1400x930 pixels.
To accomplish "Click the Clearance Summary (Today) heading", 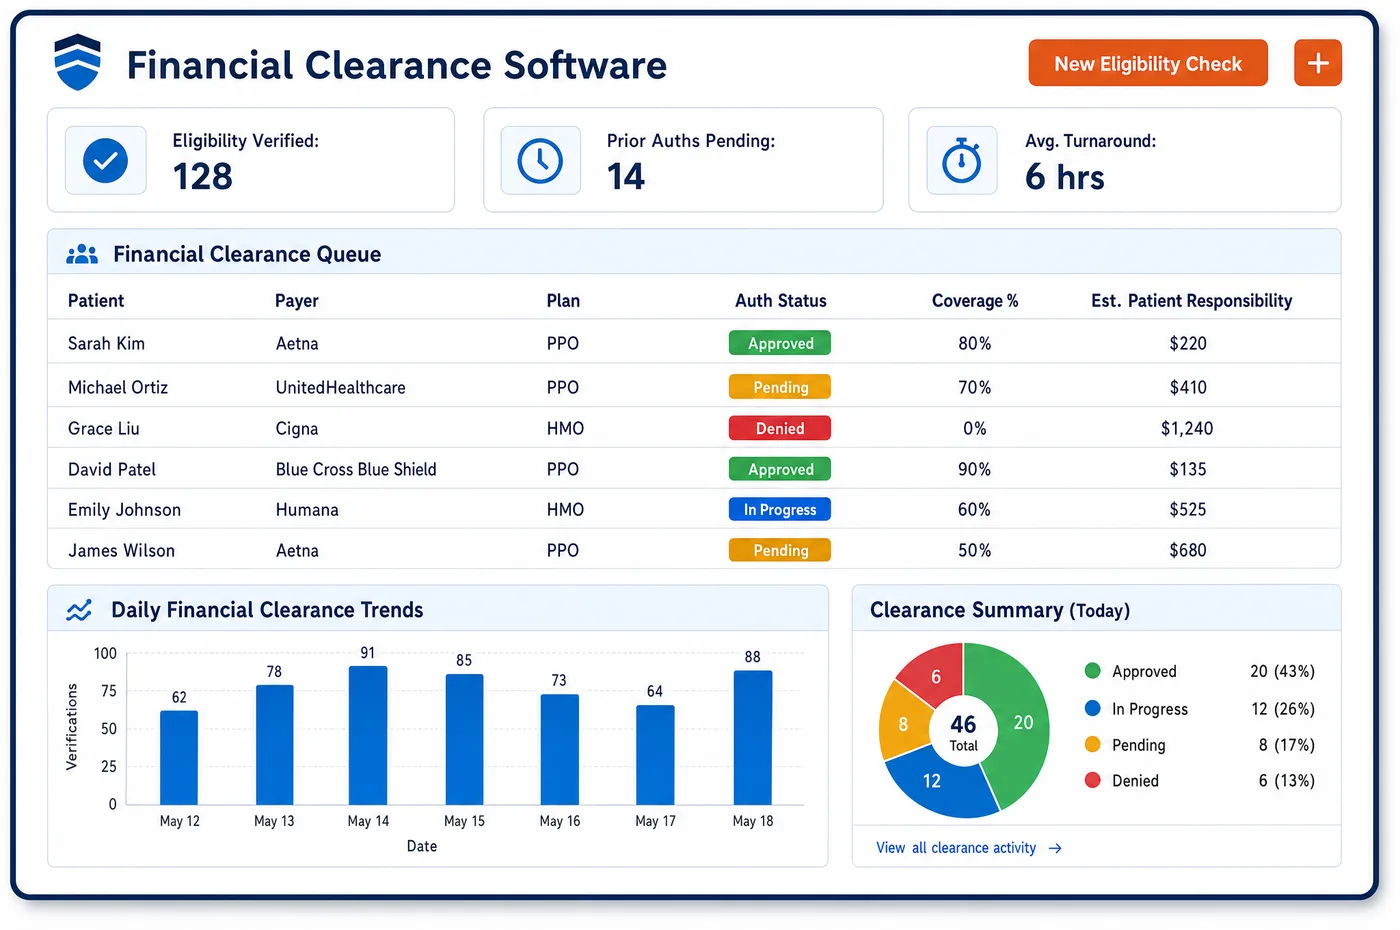I will tap(1000, 610).
